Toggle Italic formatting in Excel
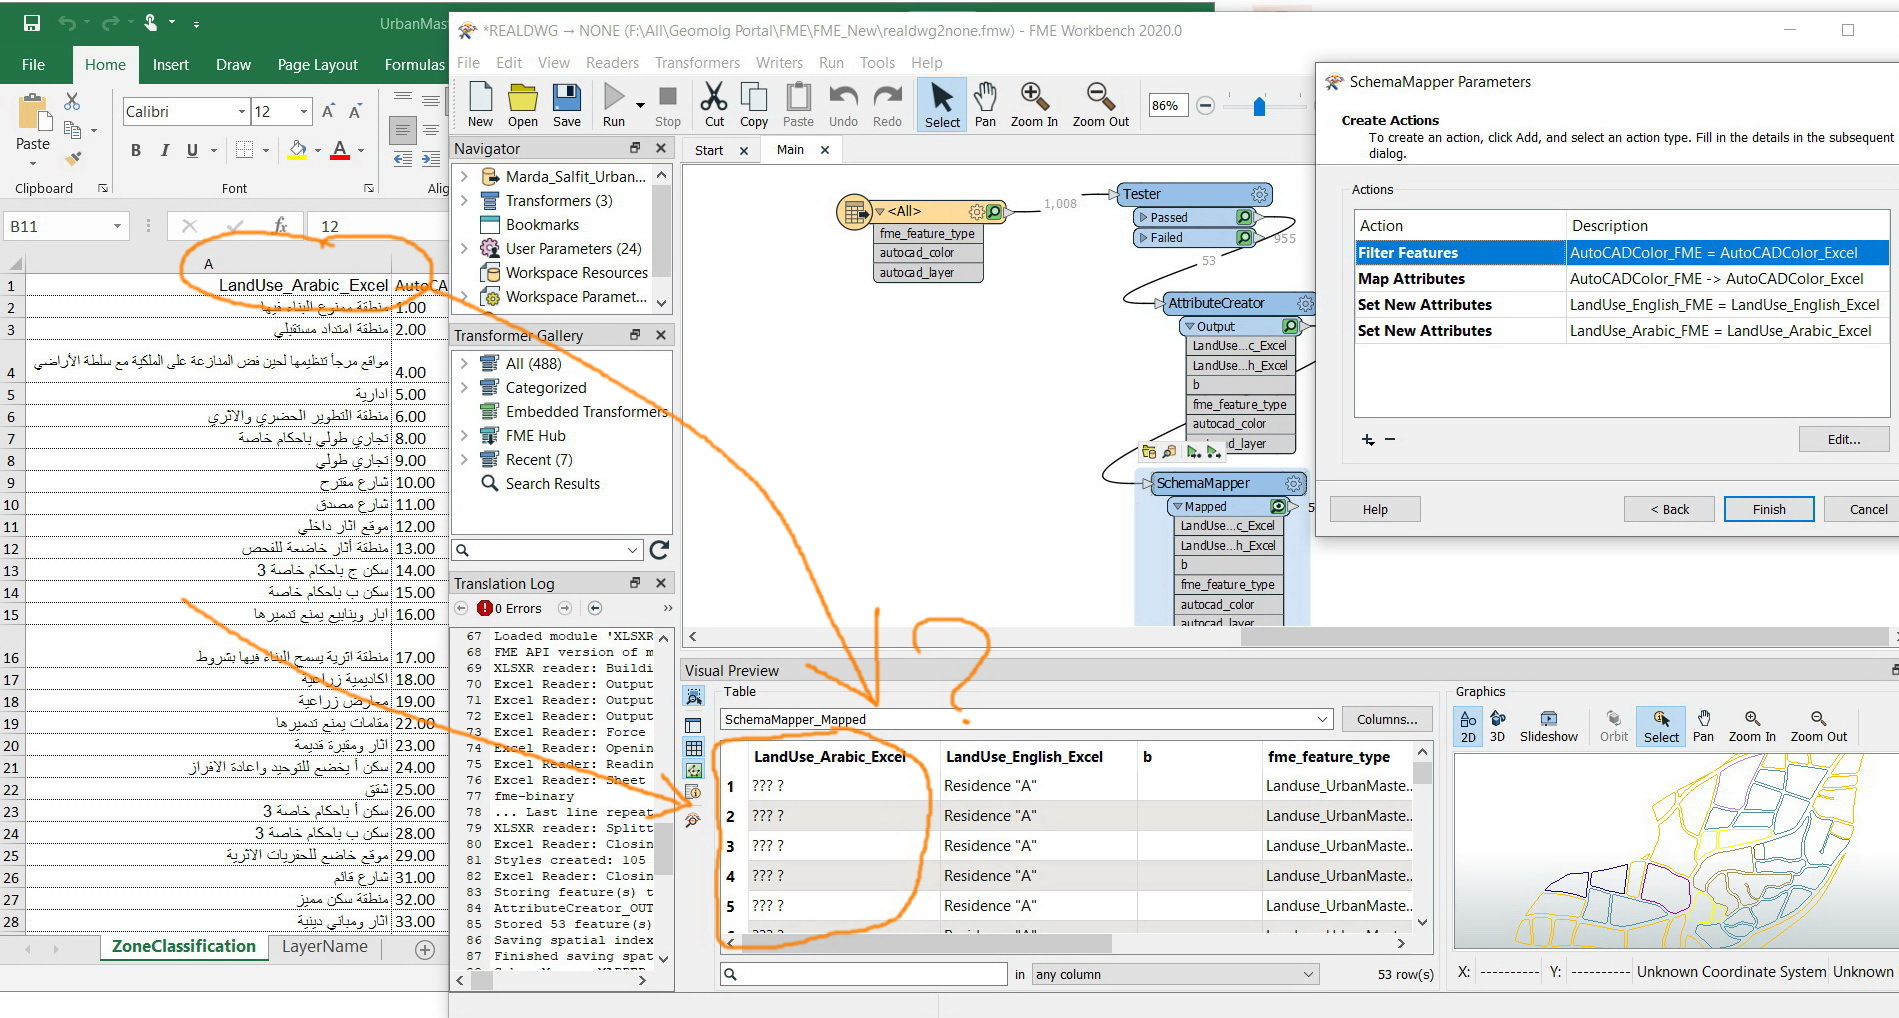Viewport: 1899px width, 1018px height. click(x=164, y=150)
